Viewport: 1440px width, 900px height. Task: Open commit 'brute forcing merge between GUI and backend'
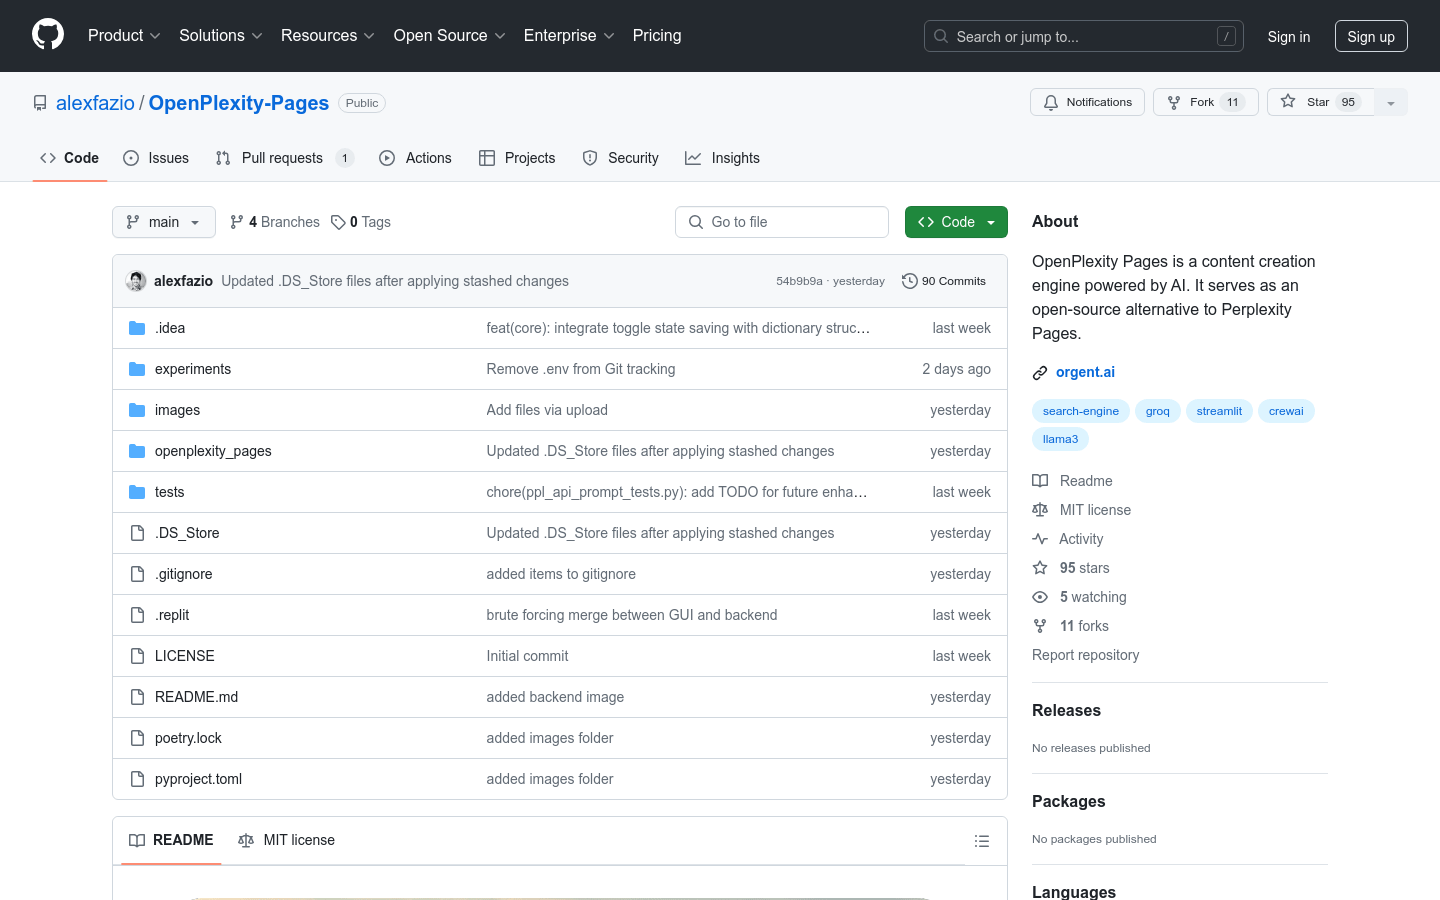(x=632, y=615)
